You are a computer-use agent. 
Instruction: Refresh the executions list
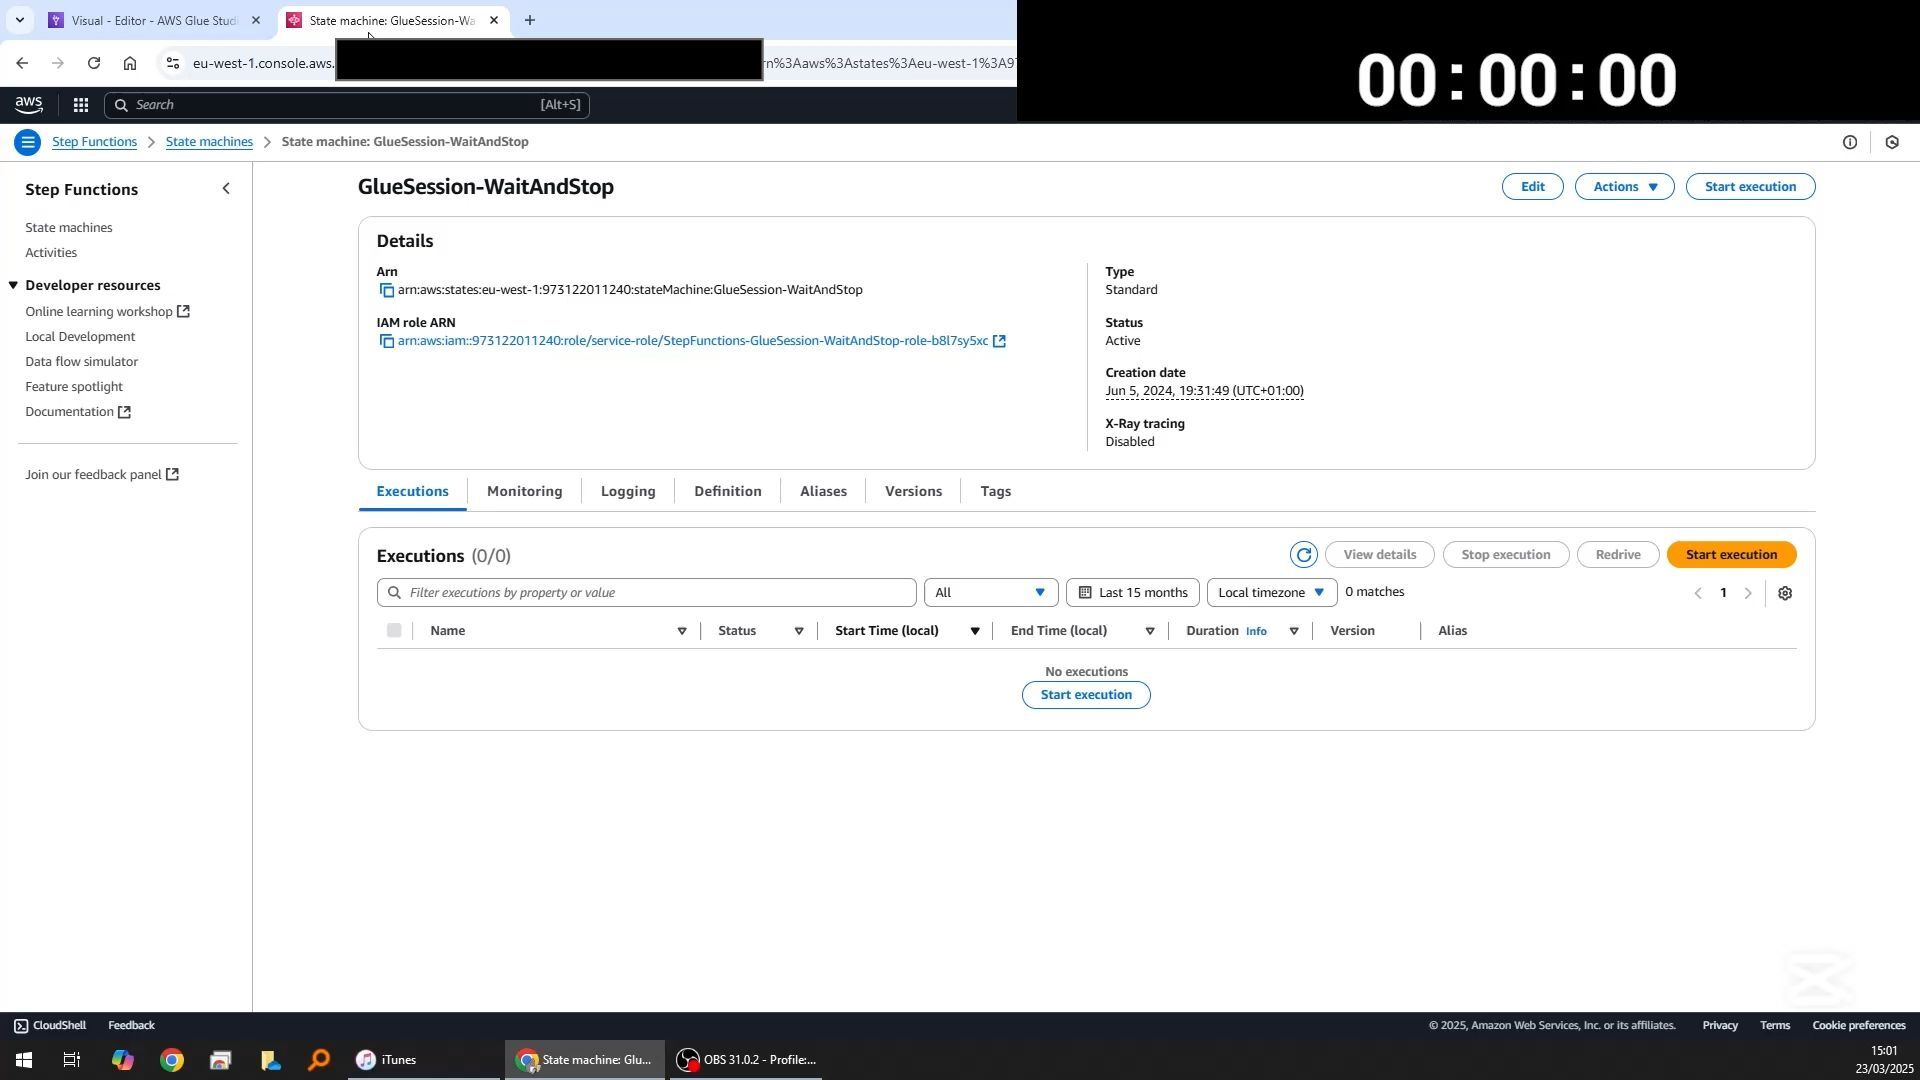click(x=1303, y=555)
